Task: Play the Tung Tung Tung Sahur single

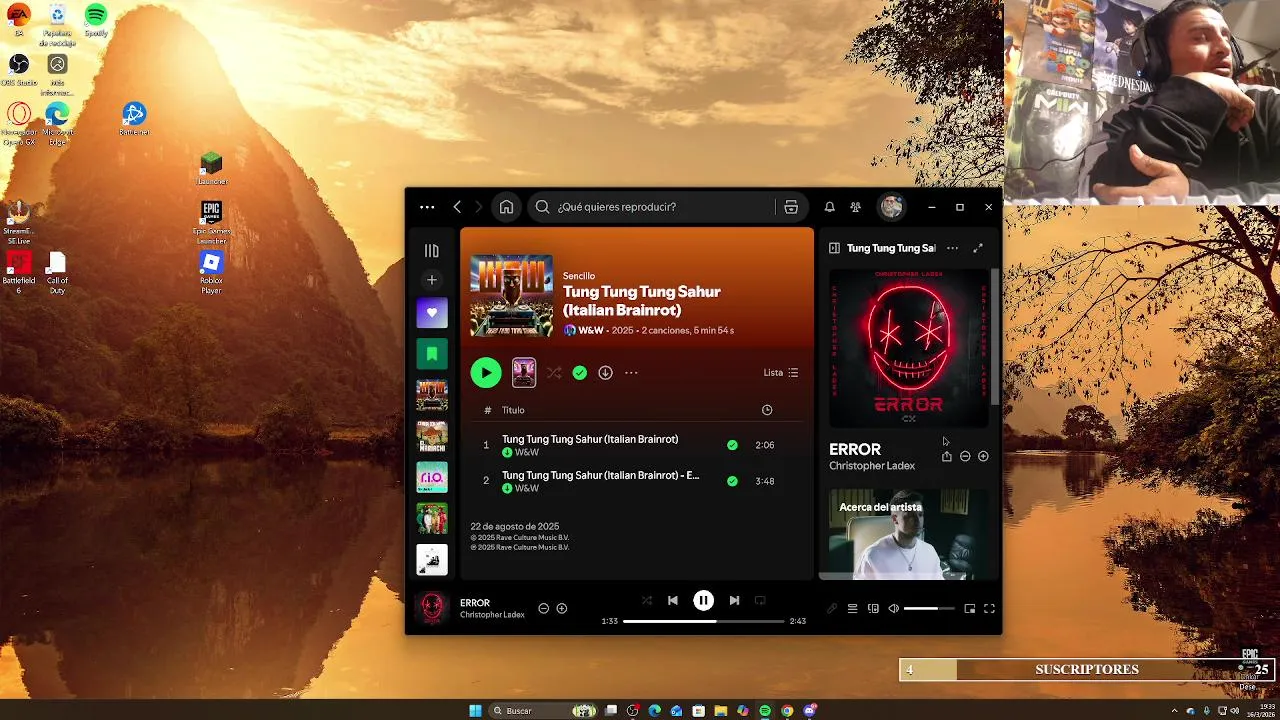Action: (x=486, y=373)
